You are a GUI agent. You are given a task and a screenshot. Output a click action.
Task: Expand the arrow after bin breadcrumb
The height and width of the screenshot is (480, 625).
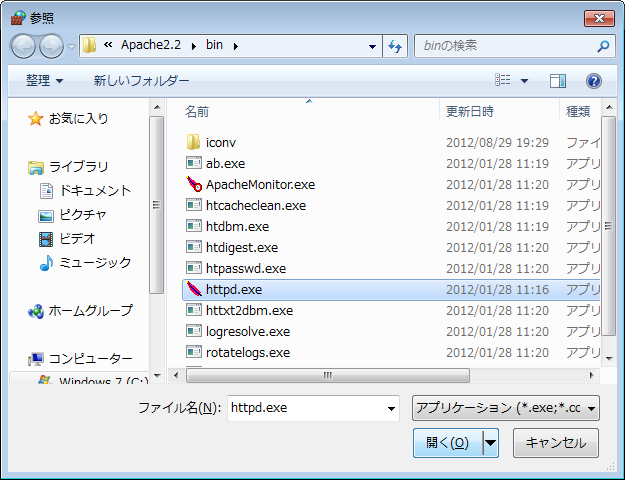tap(236, 46)
